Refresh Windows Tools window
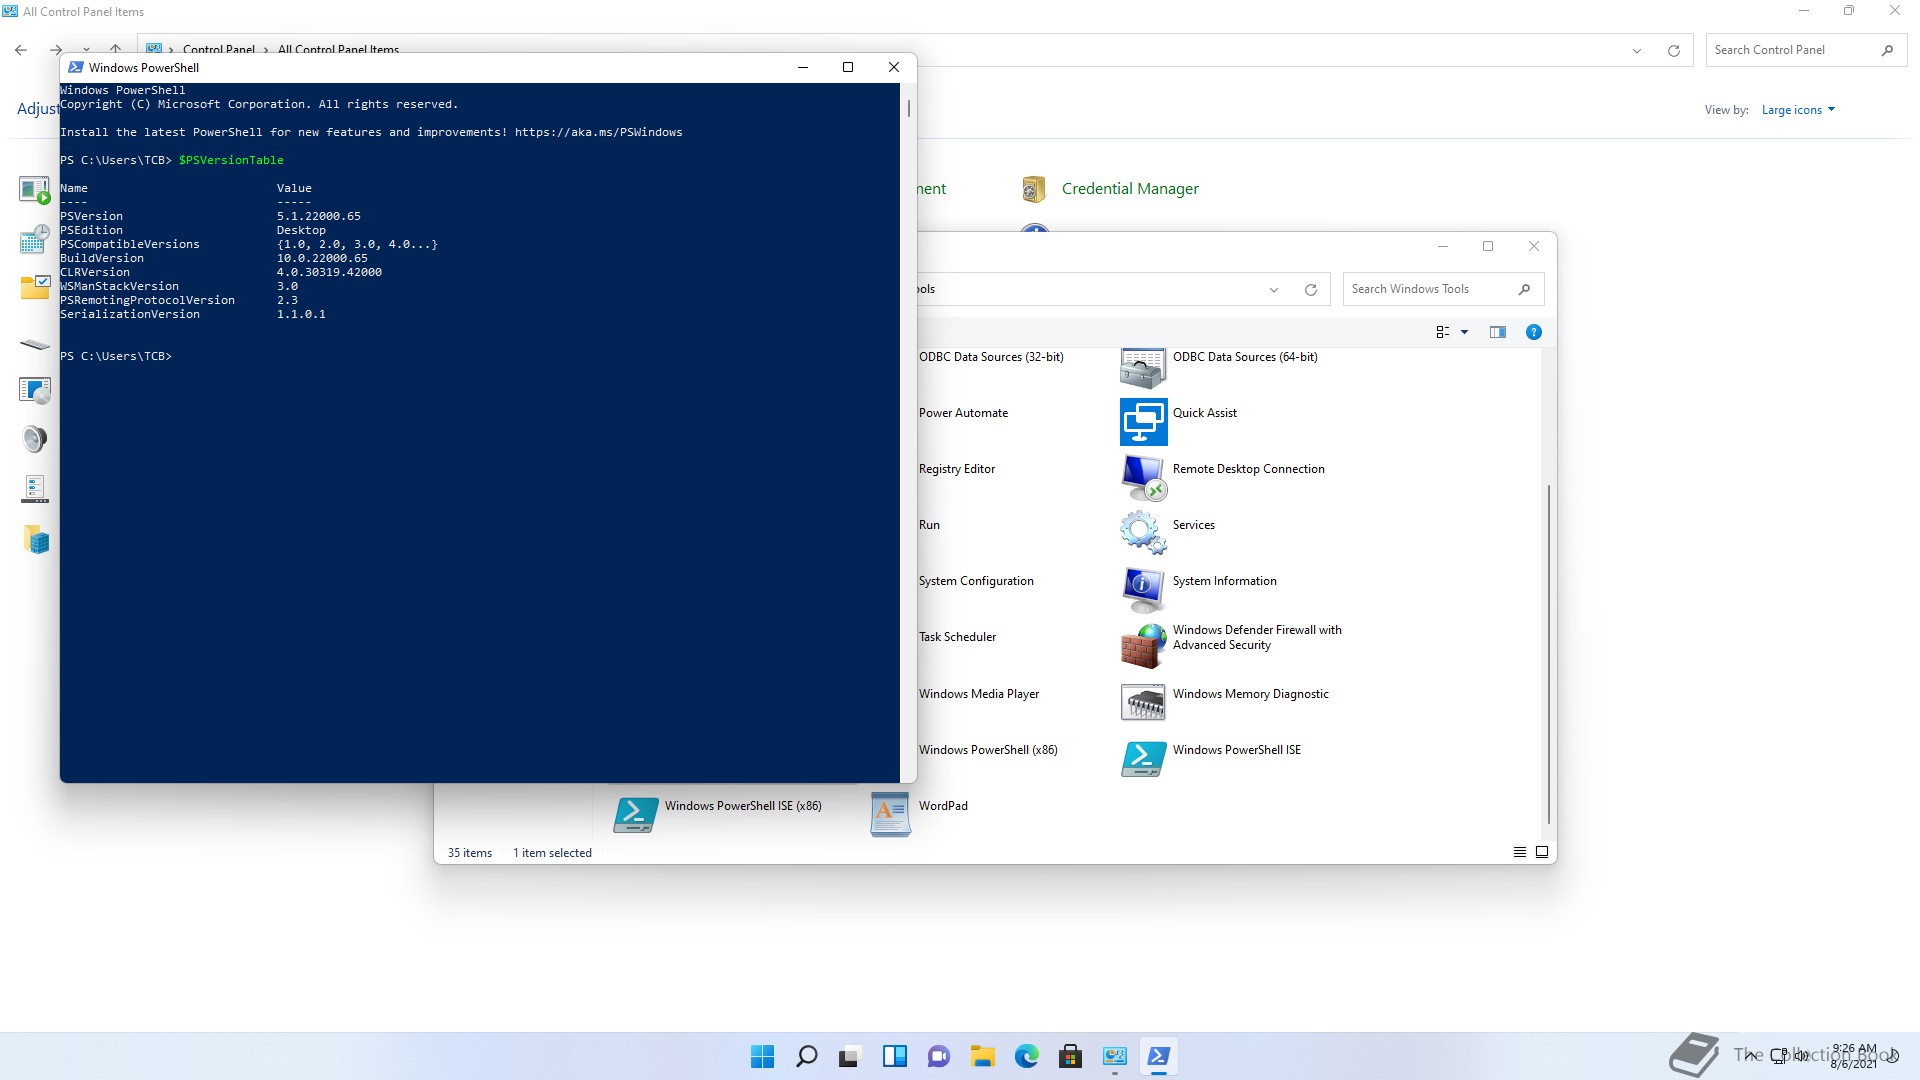The image size is (1920, 1080). coord(1310,290)
